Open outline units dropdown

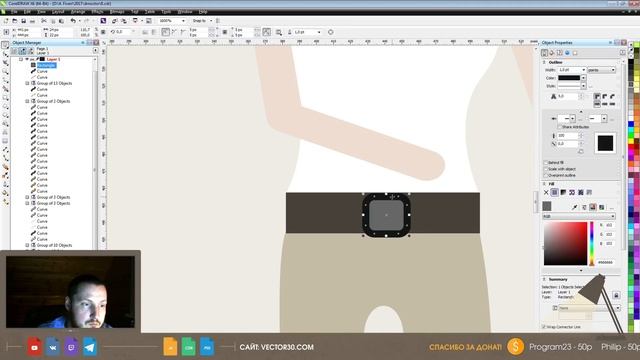[x=613, y=70]
